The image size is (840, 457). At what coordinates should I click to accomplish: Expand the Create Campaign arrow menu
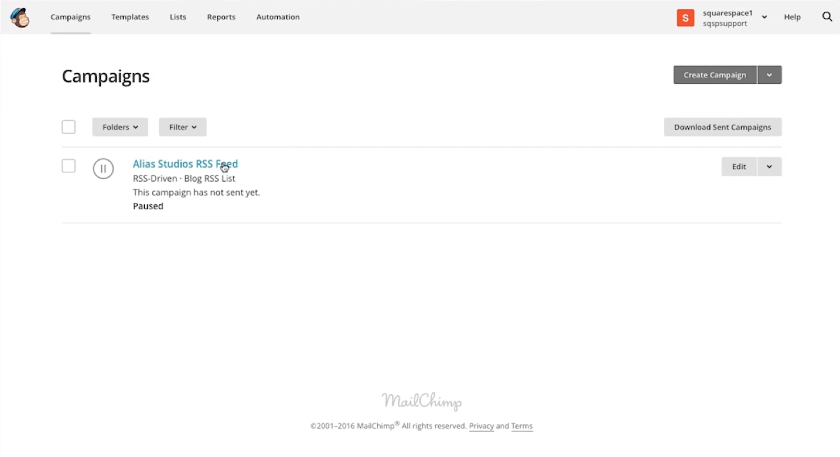769,75
